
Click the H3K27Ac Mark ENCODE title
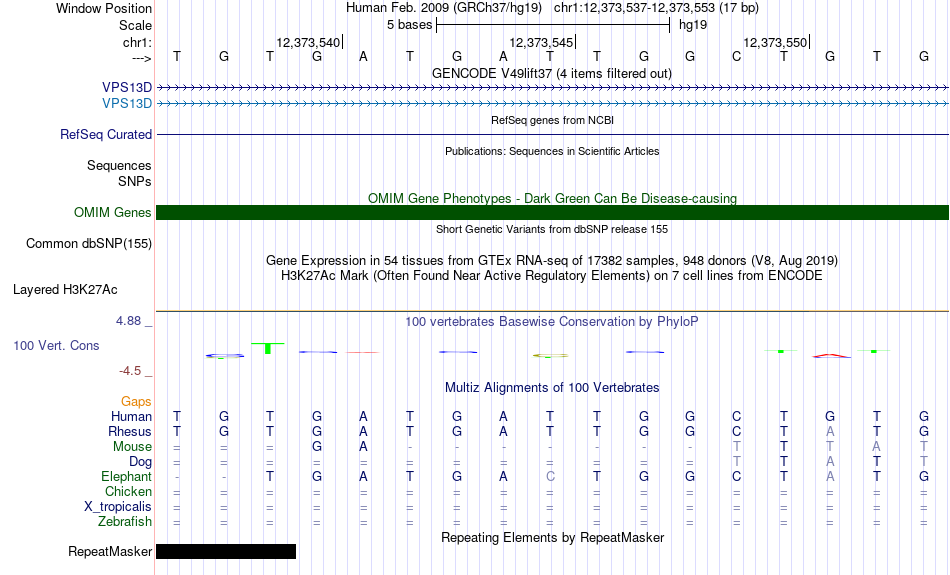click(x=552, y=276)
